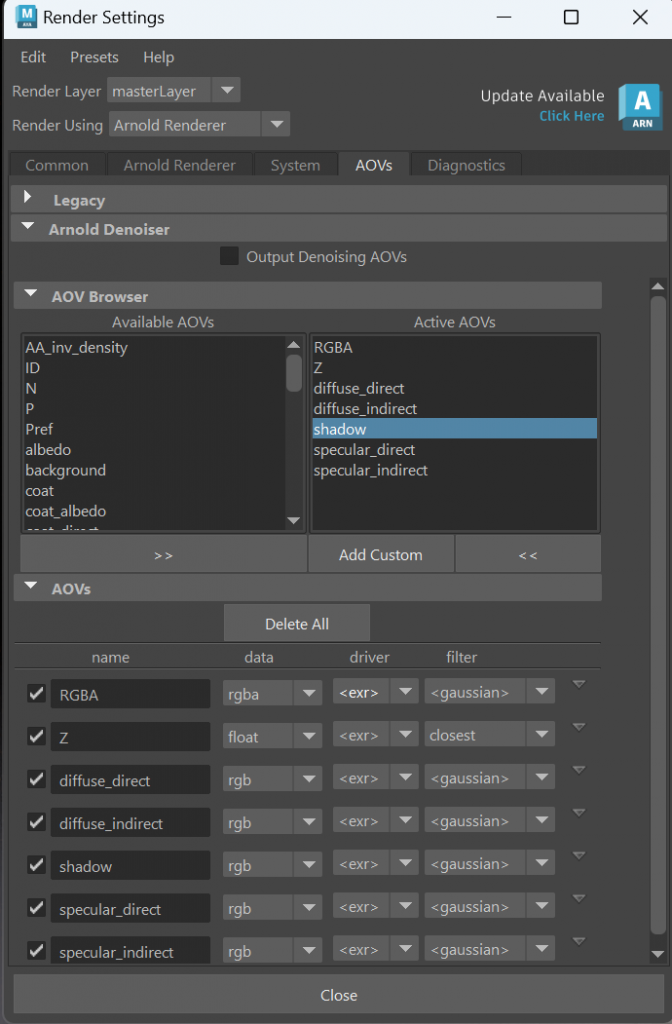Switch to the Arnold Renderer tab
Screen dimensions: 672x1024
click(180, 165)
